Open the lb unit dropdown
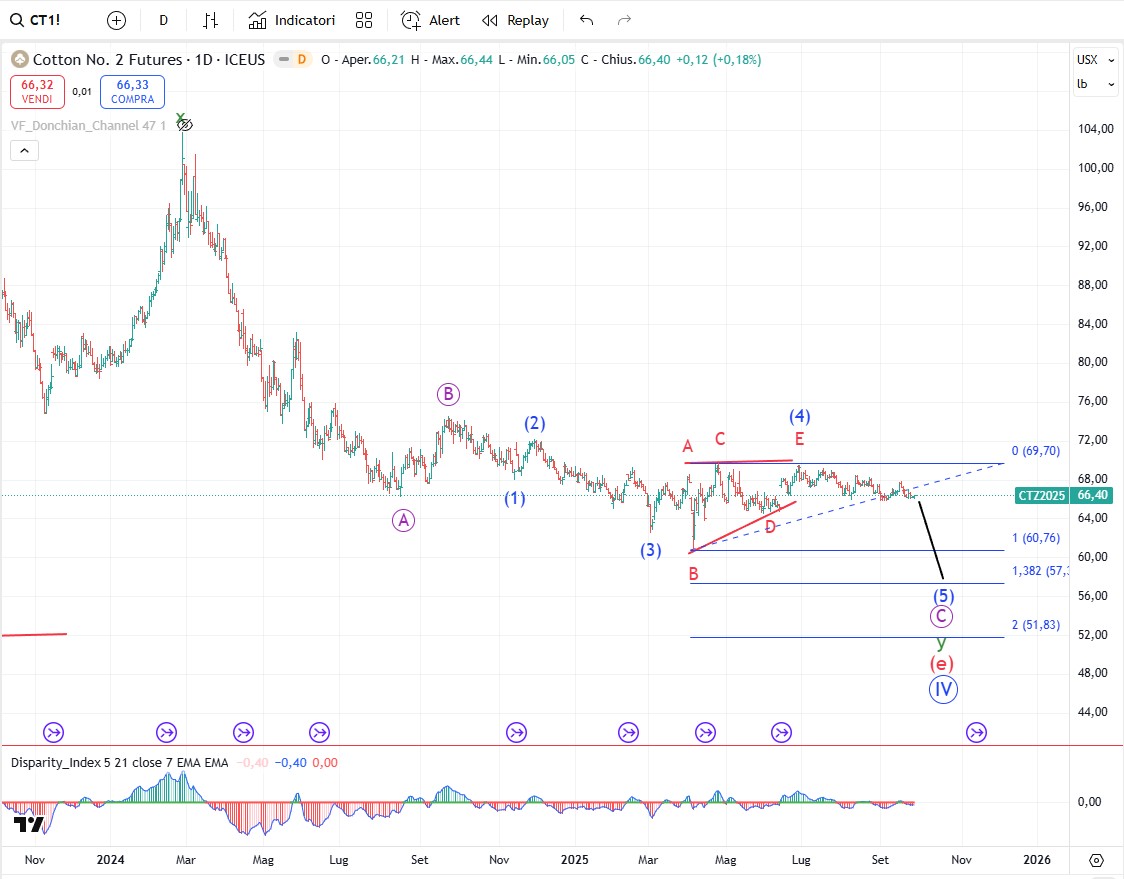Image resolution: width=1124 pixels, height=879 pixels. [x=1095, y=85]
